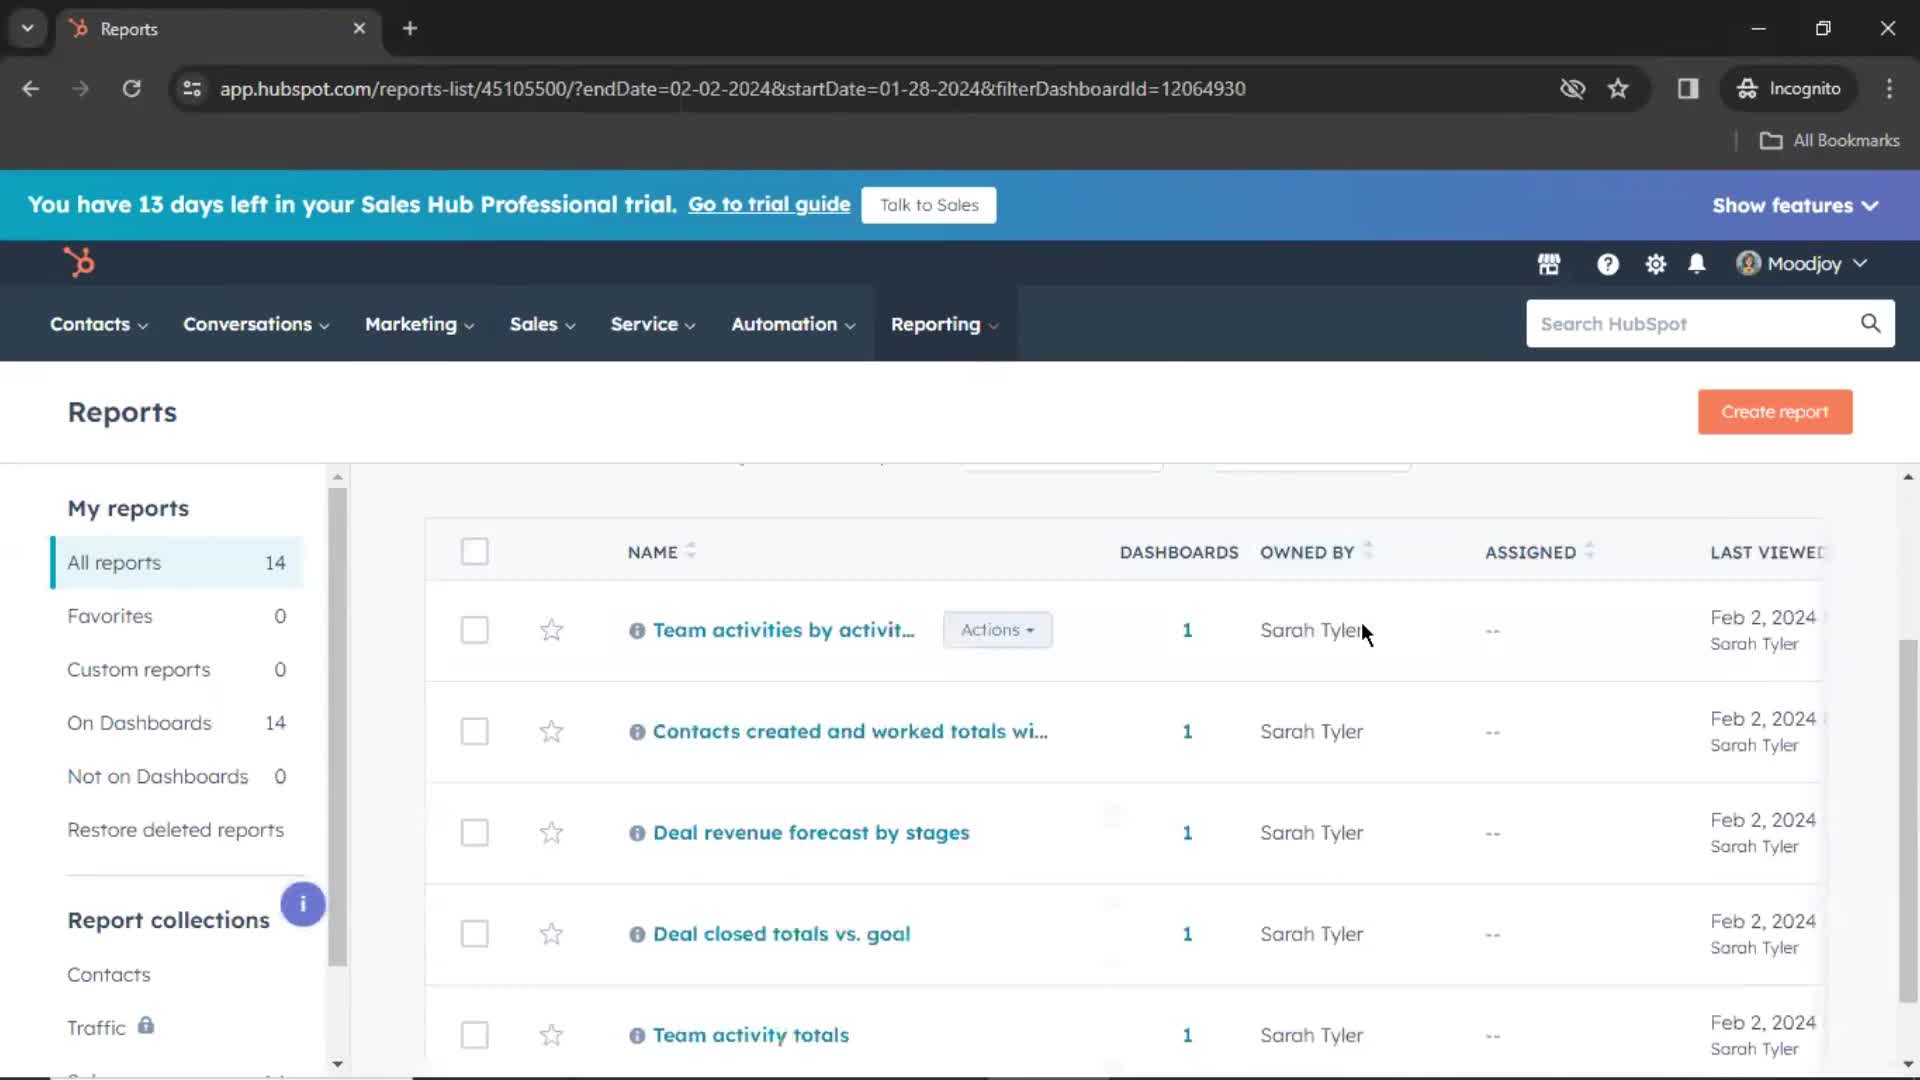Expand the Reporting navigation dropdown
The width and height of the screenshot is (1920, 1080).
coord(944,324)
